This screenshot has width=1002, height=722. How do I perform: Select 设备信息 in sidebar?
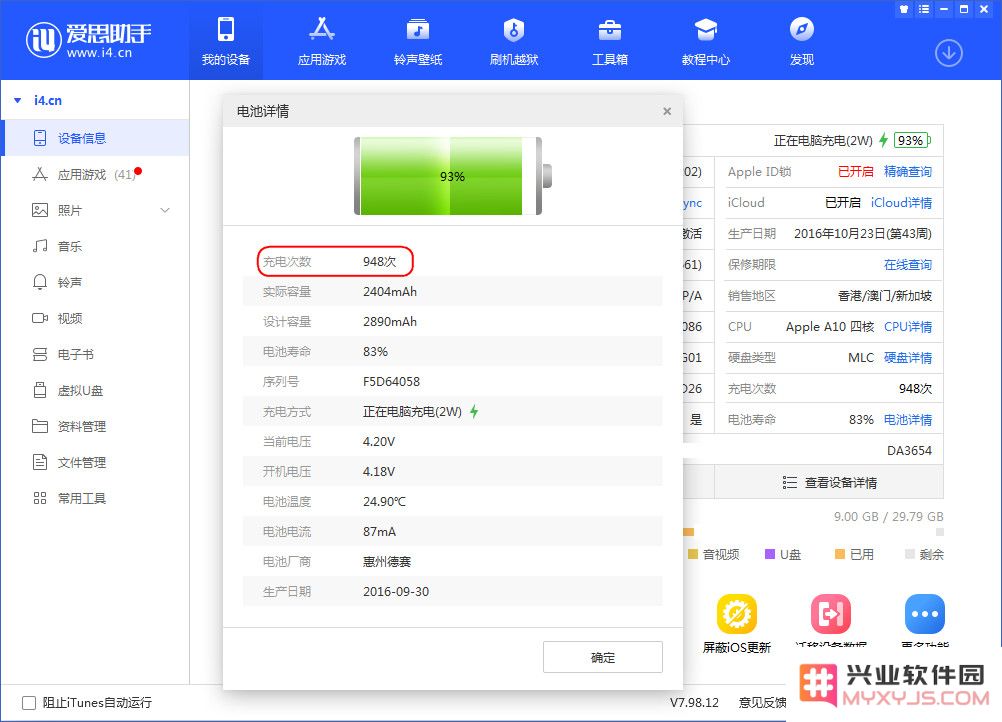[95, 138]
